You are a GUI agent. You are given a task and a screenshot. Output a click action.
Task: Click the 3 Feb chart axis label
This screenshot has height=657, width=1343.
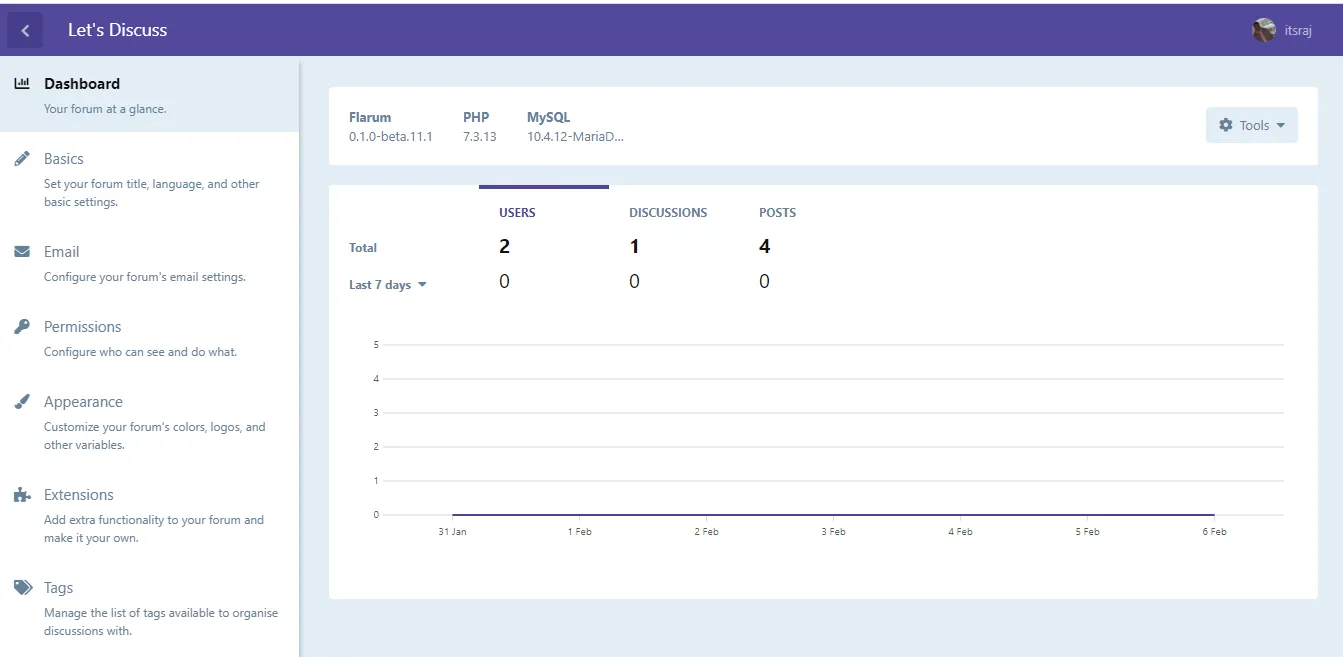[833, 532]
